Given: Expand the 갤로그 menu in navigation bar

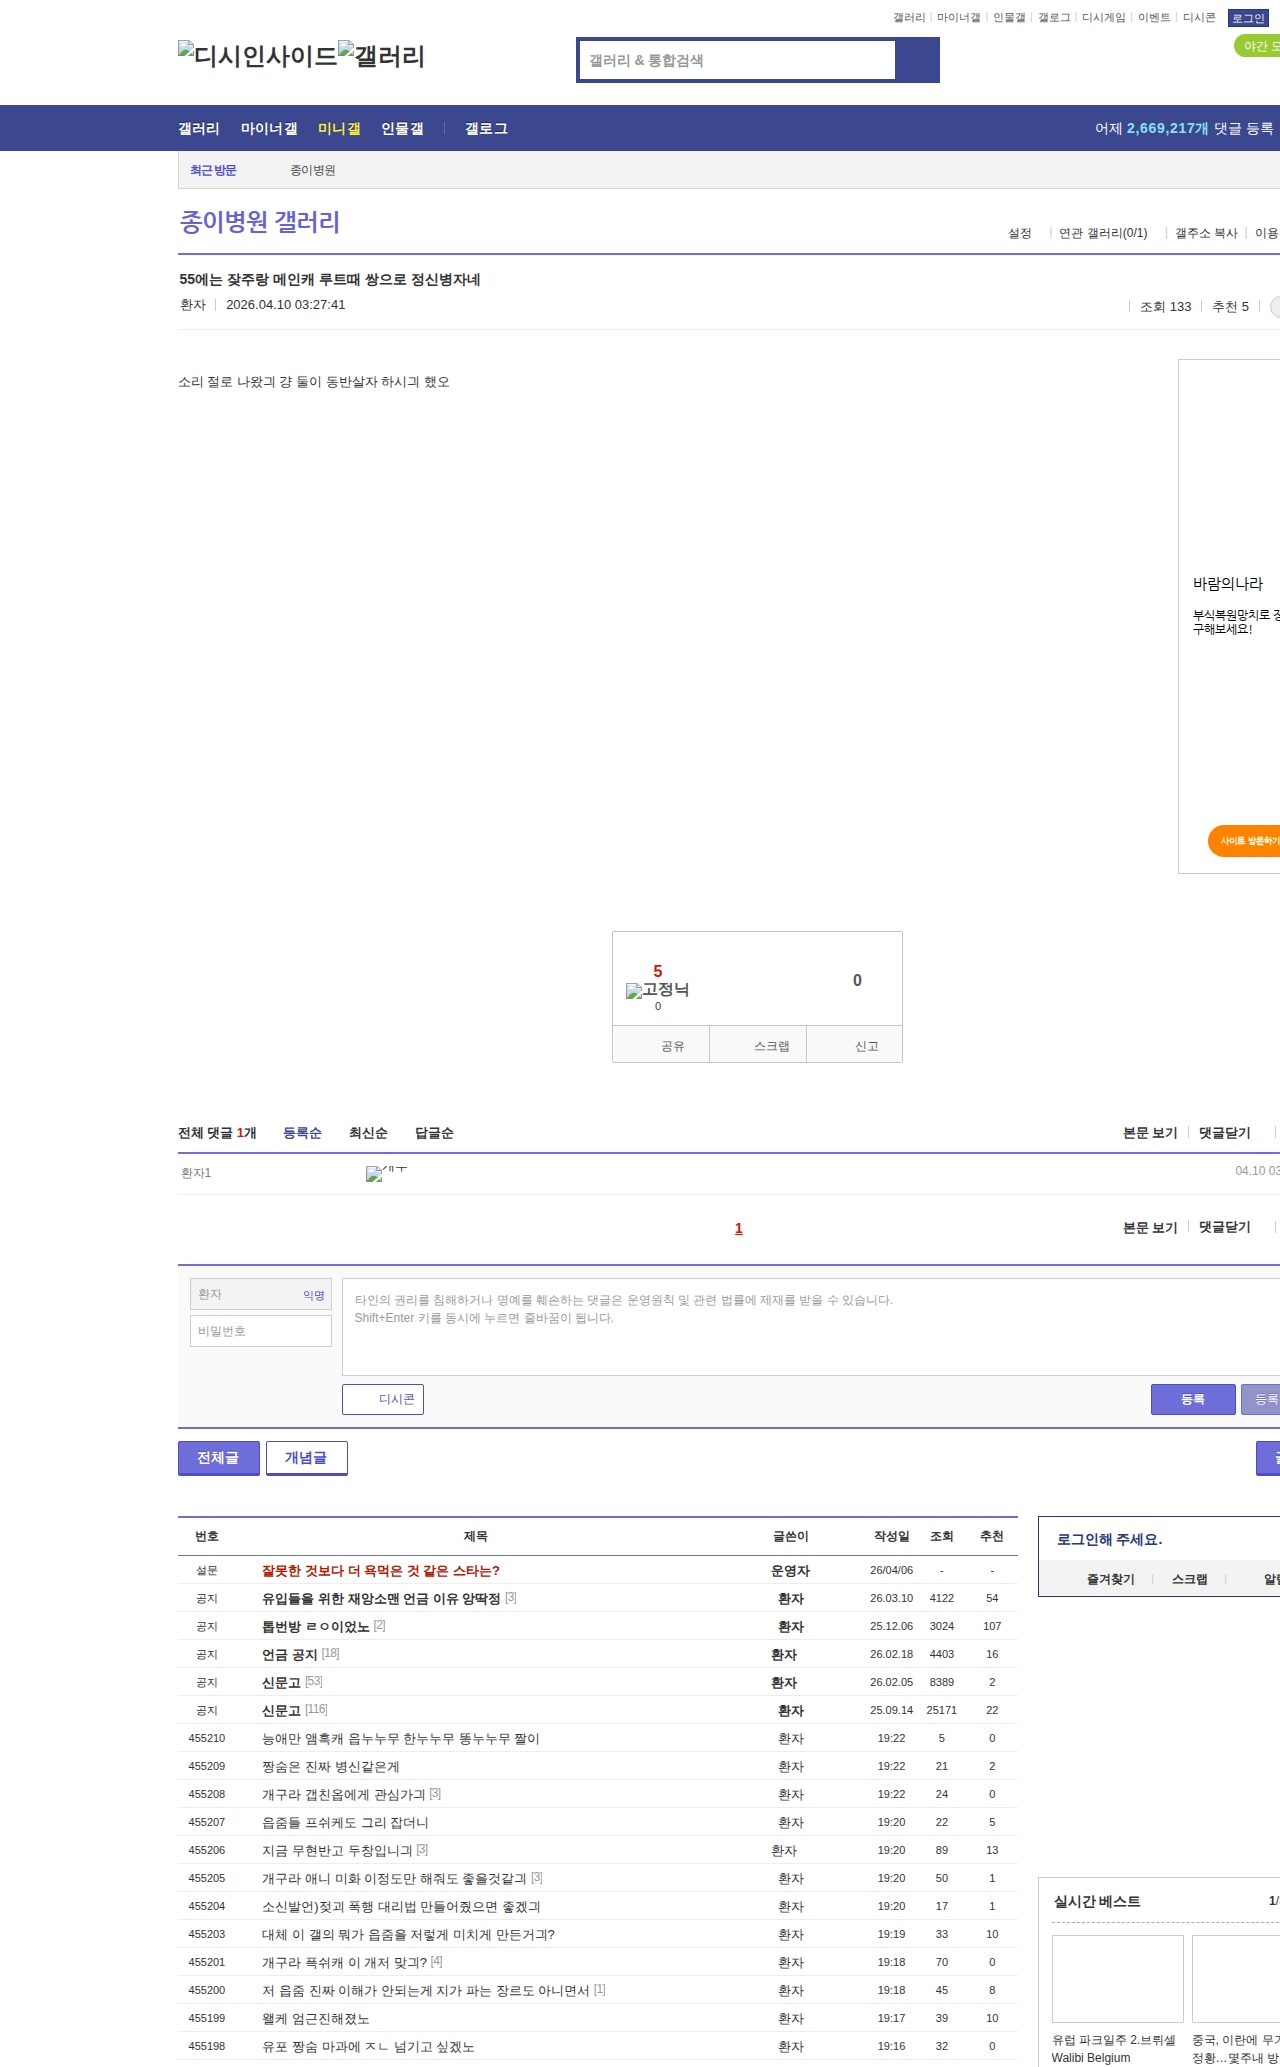Looking at the screenshot, I should pyautogui.click(x=486, y=129).
